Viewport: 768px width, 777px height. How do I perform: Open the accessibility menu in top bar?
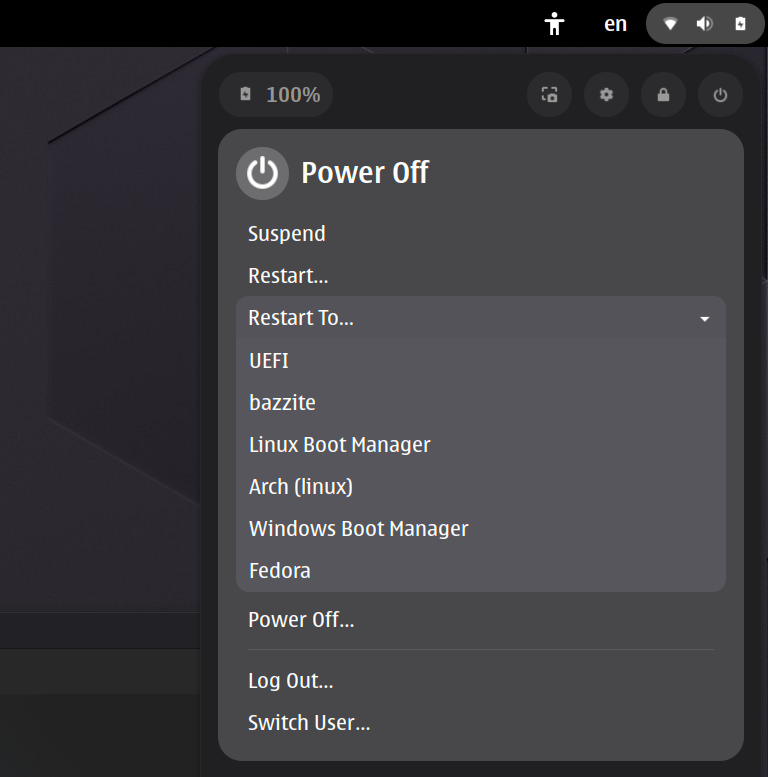[x=554, y=24]
